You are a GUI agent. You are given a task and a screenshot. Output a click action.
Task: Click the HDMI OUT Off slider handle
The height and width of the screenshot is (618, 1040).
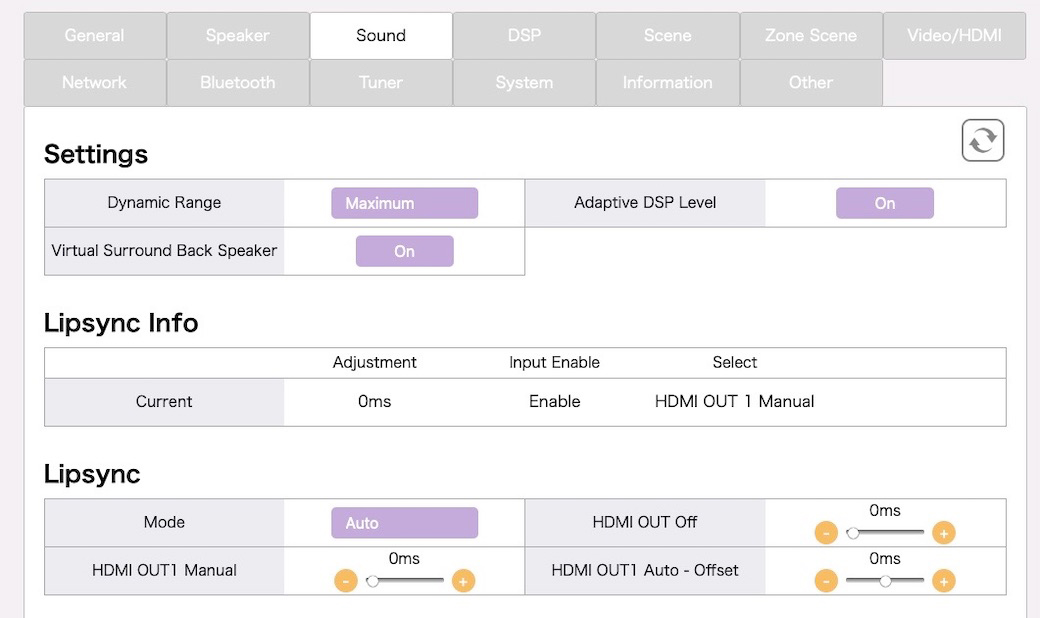[853, 532]
